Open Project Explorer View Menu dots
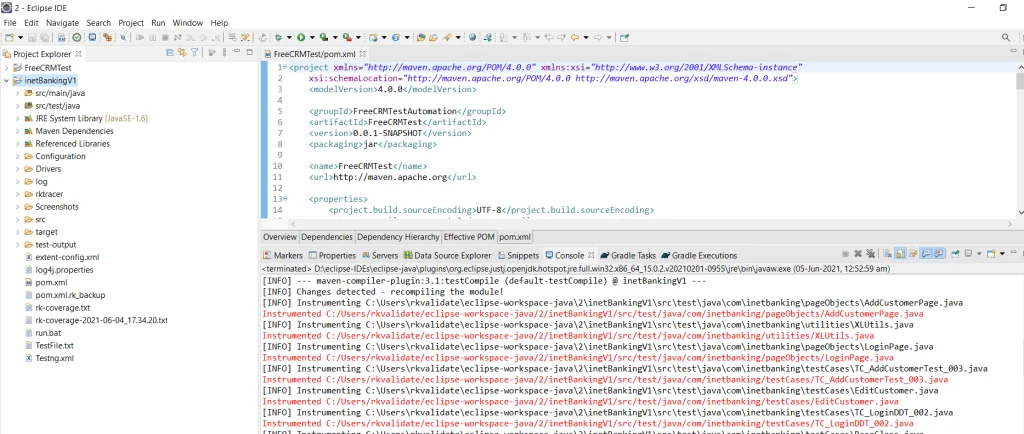This screenshot has width=1024, height=434. (x=224, y=53)
